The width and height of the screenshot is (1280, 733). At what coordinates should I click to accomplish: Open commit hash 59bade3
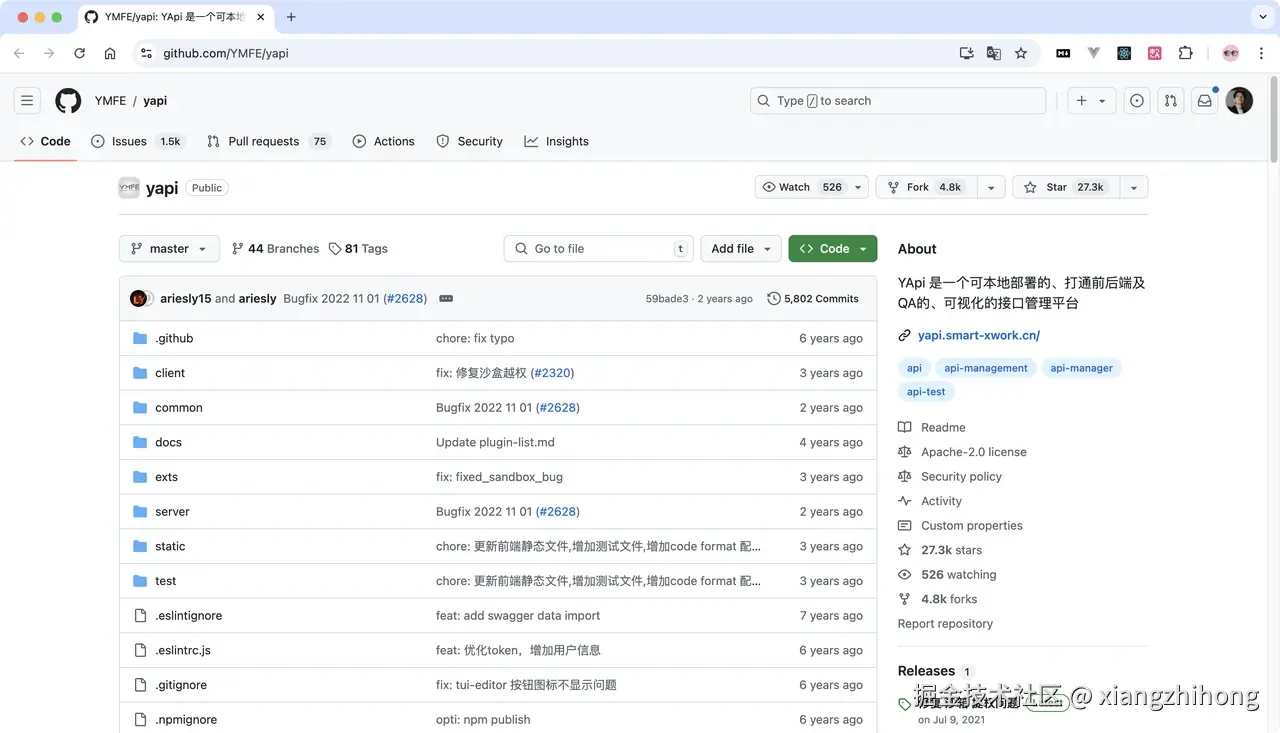pos(667,299)
